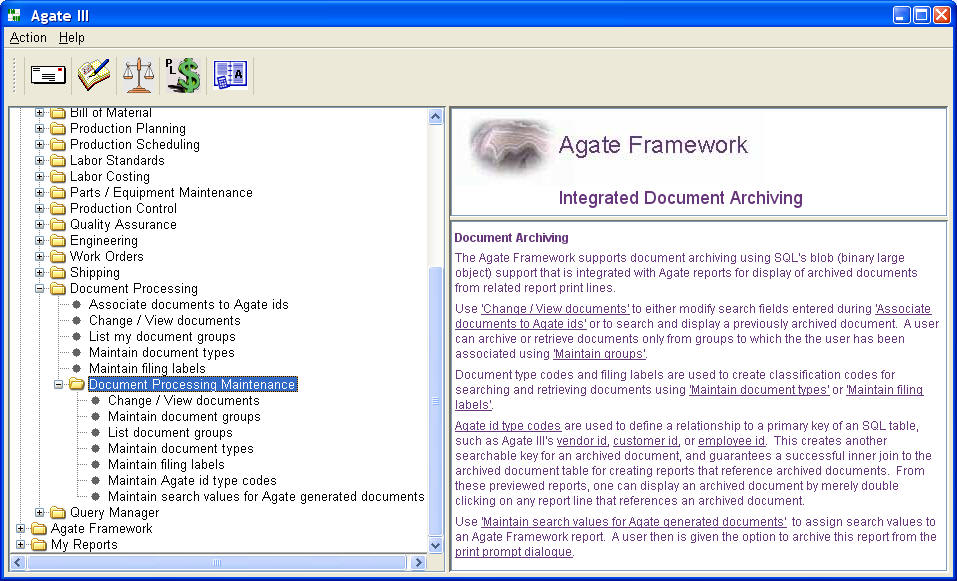Click the balance scales toolbar icon
Viewport: 957px width, 581px height.
point(139,75)
